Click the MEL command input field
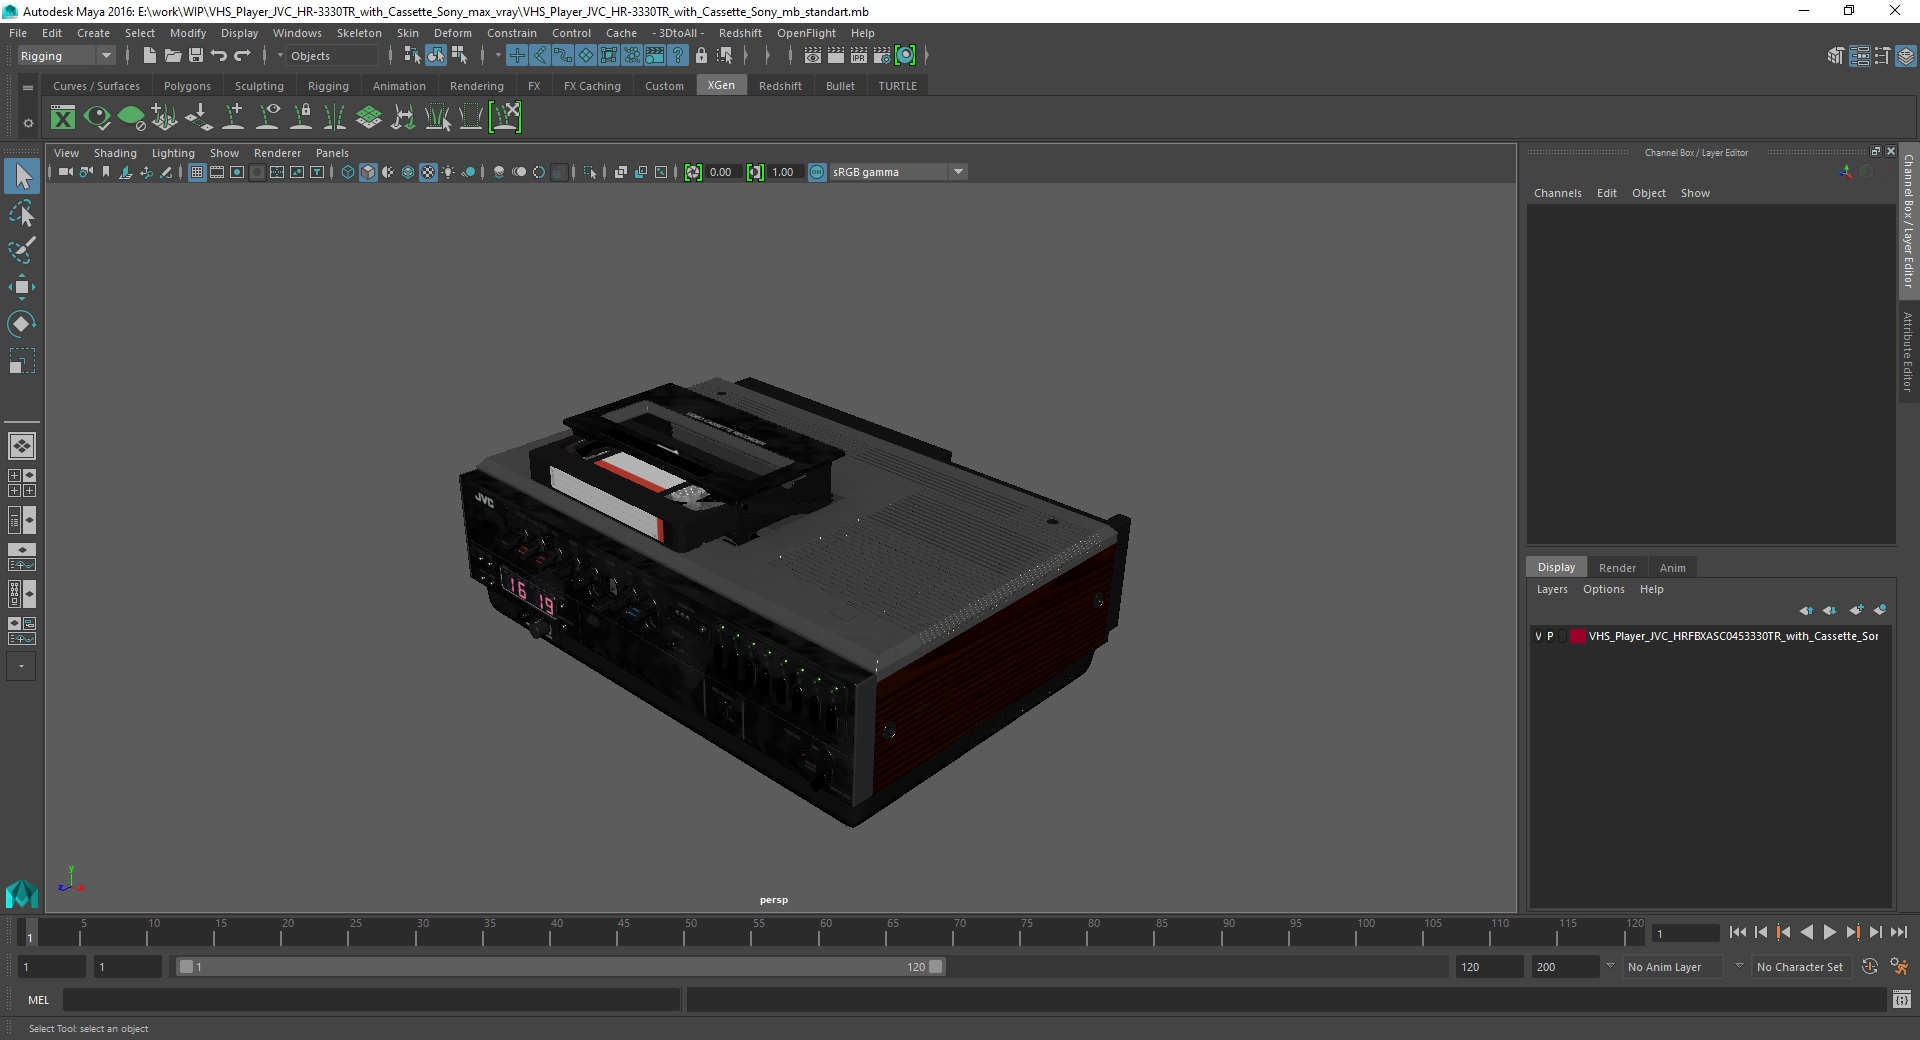 pos(372,1000)
